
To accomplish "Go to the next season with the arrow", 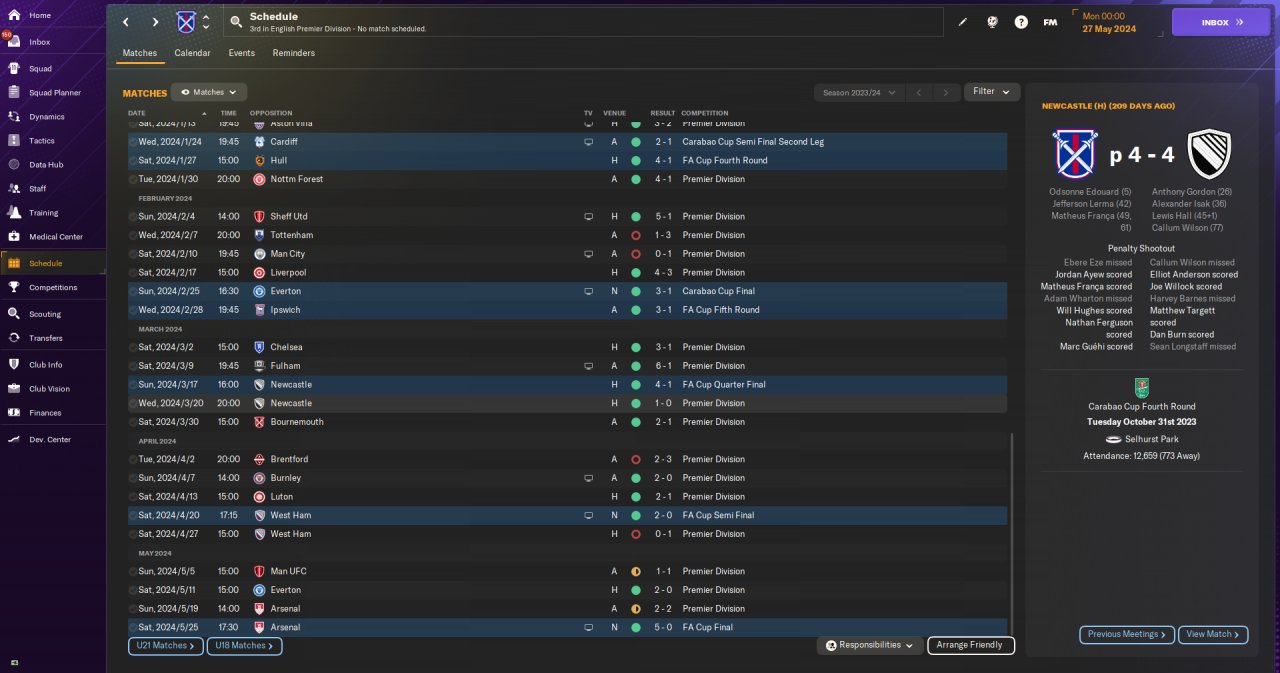I will click(946, 92).
